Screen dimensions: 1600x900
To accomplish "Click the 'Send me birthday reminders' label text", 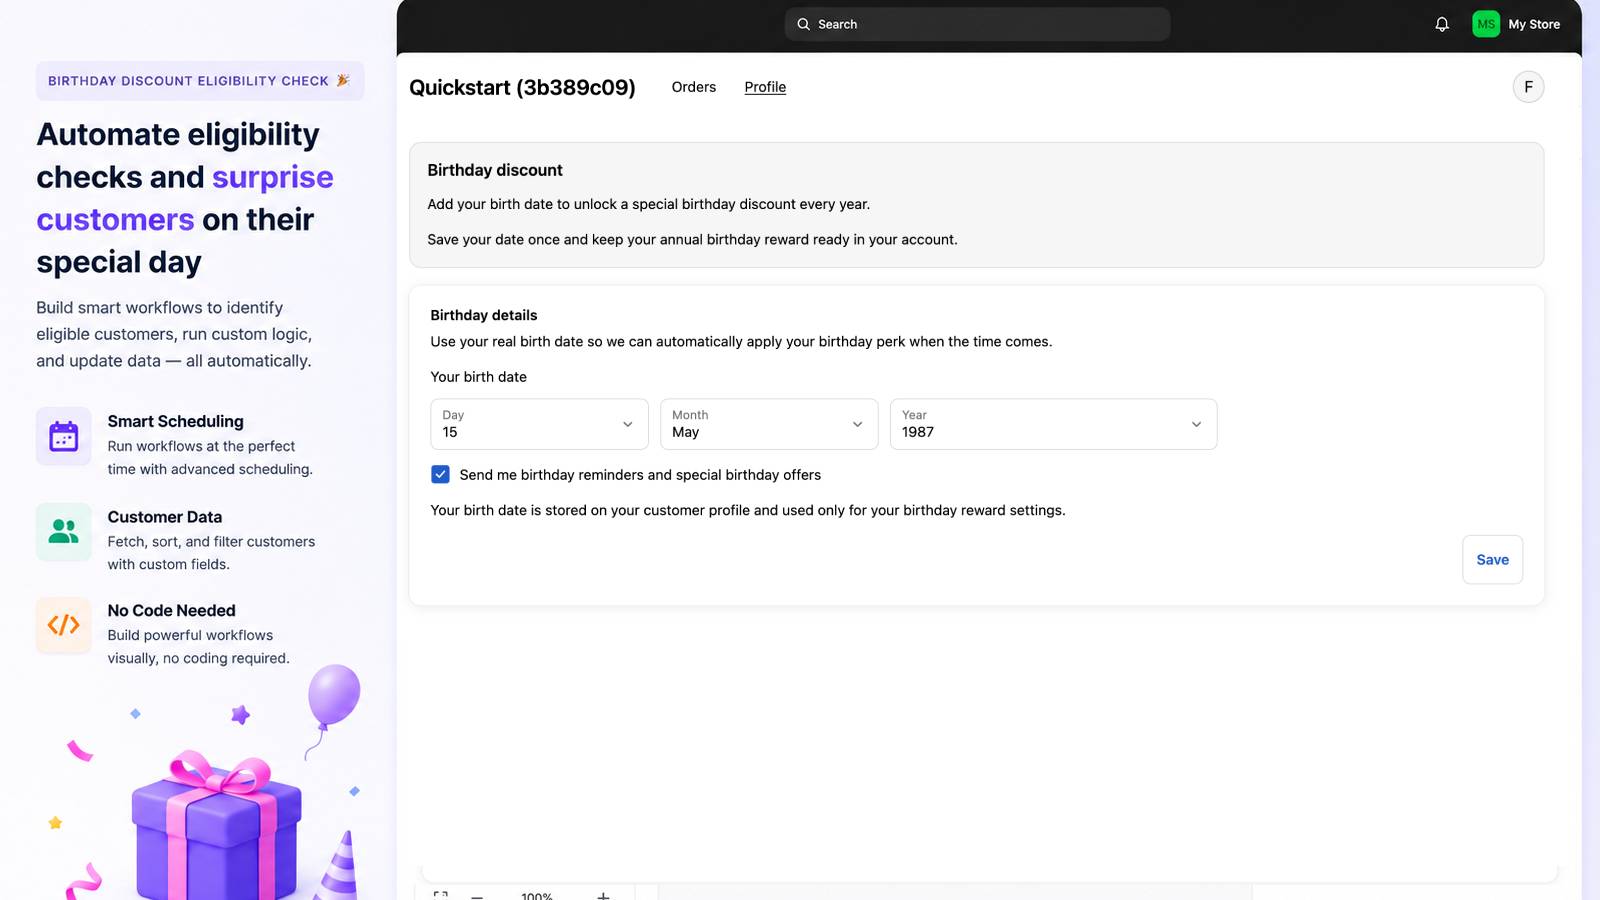I will (x=640, y=475).
